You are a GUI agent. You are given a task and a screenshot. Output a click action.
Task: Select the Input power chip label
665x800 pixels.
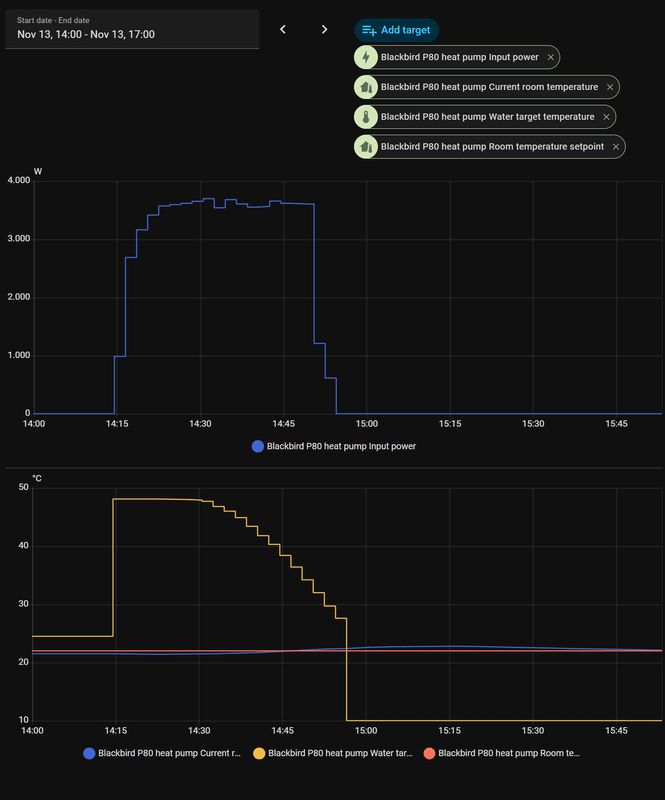tap(459, 57)
